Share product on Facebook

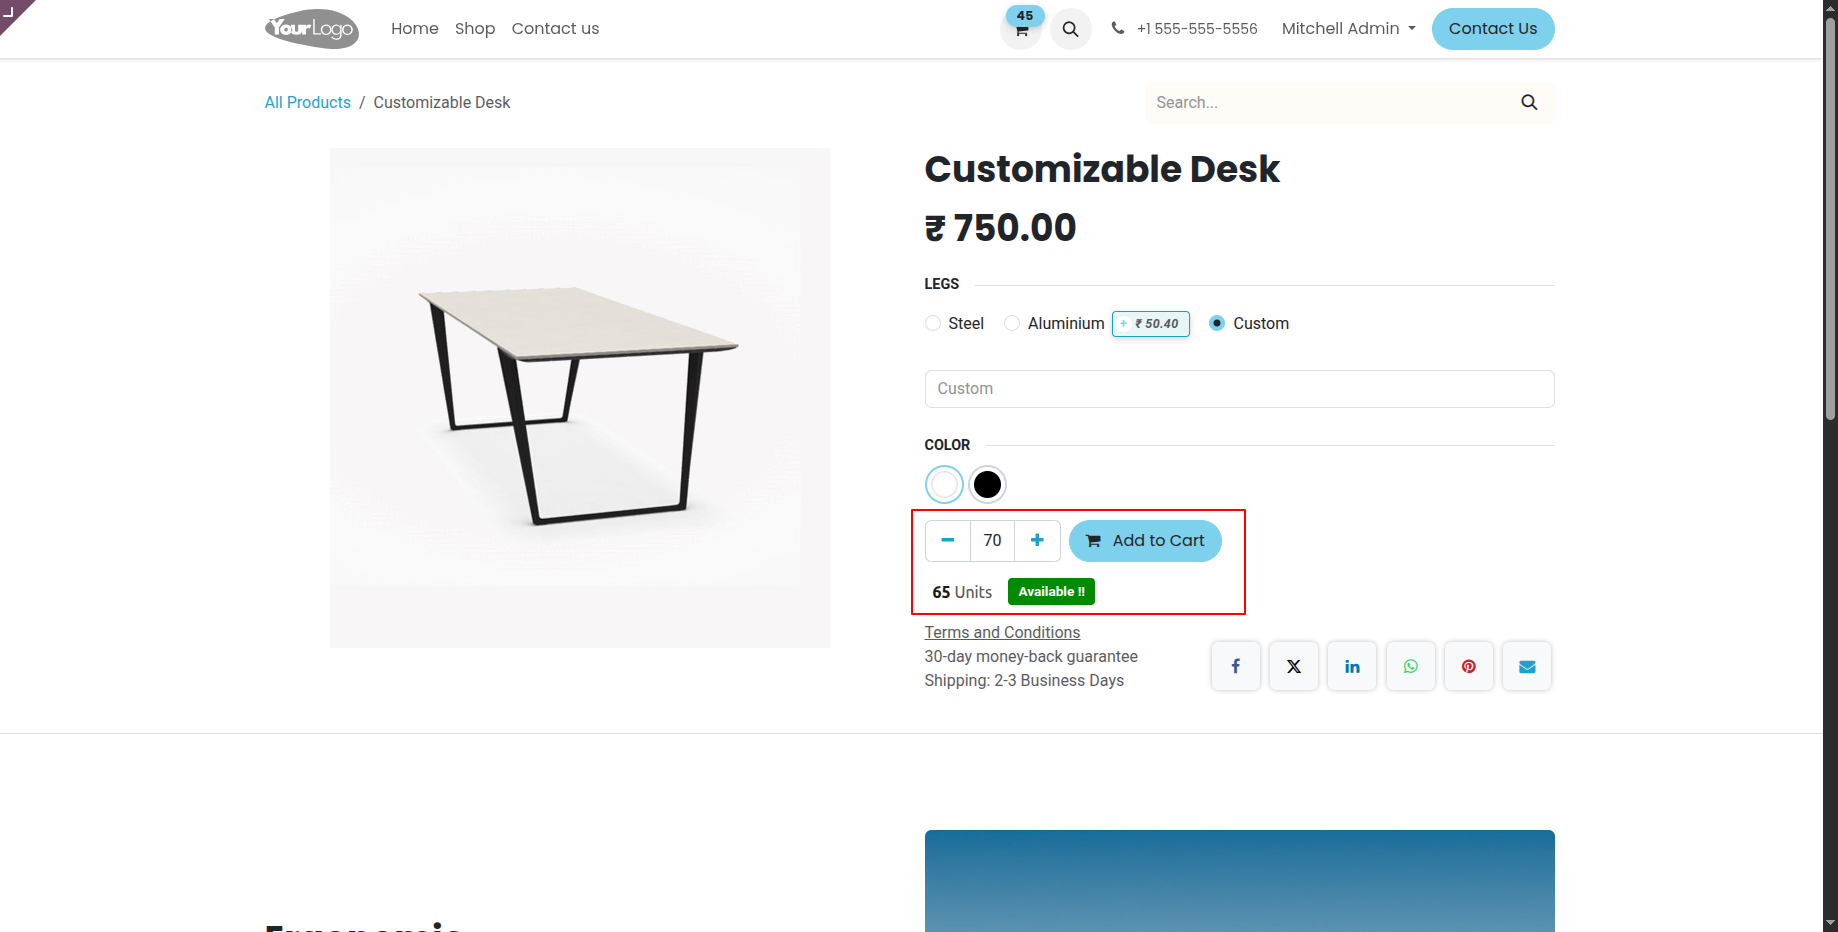click(1236, 666)
